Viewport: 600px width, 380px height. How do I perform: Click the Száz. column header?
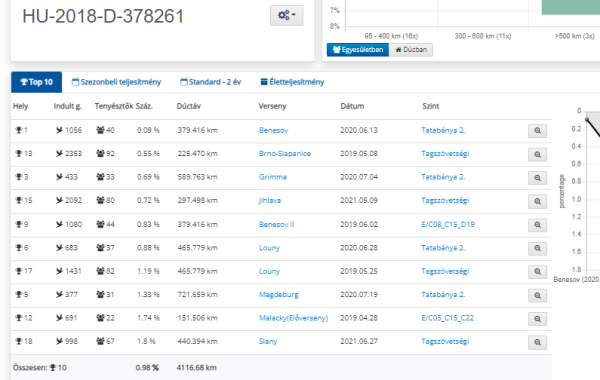(x=144, y=106)
